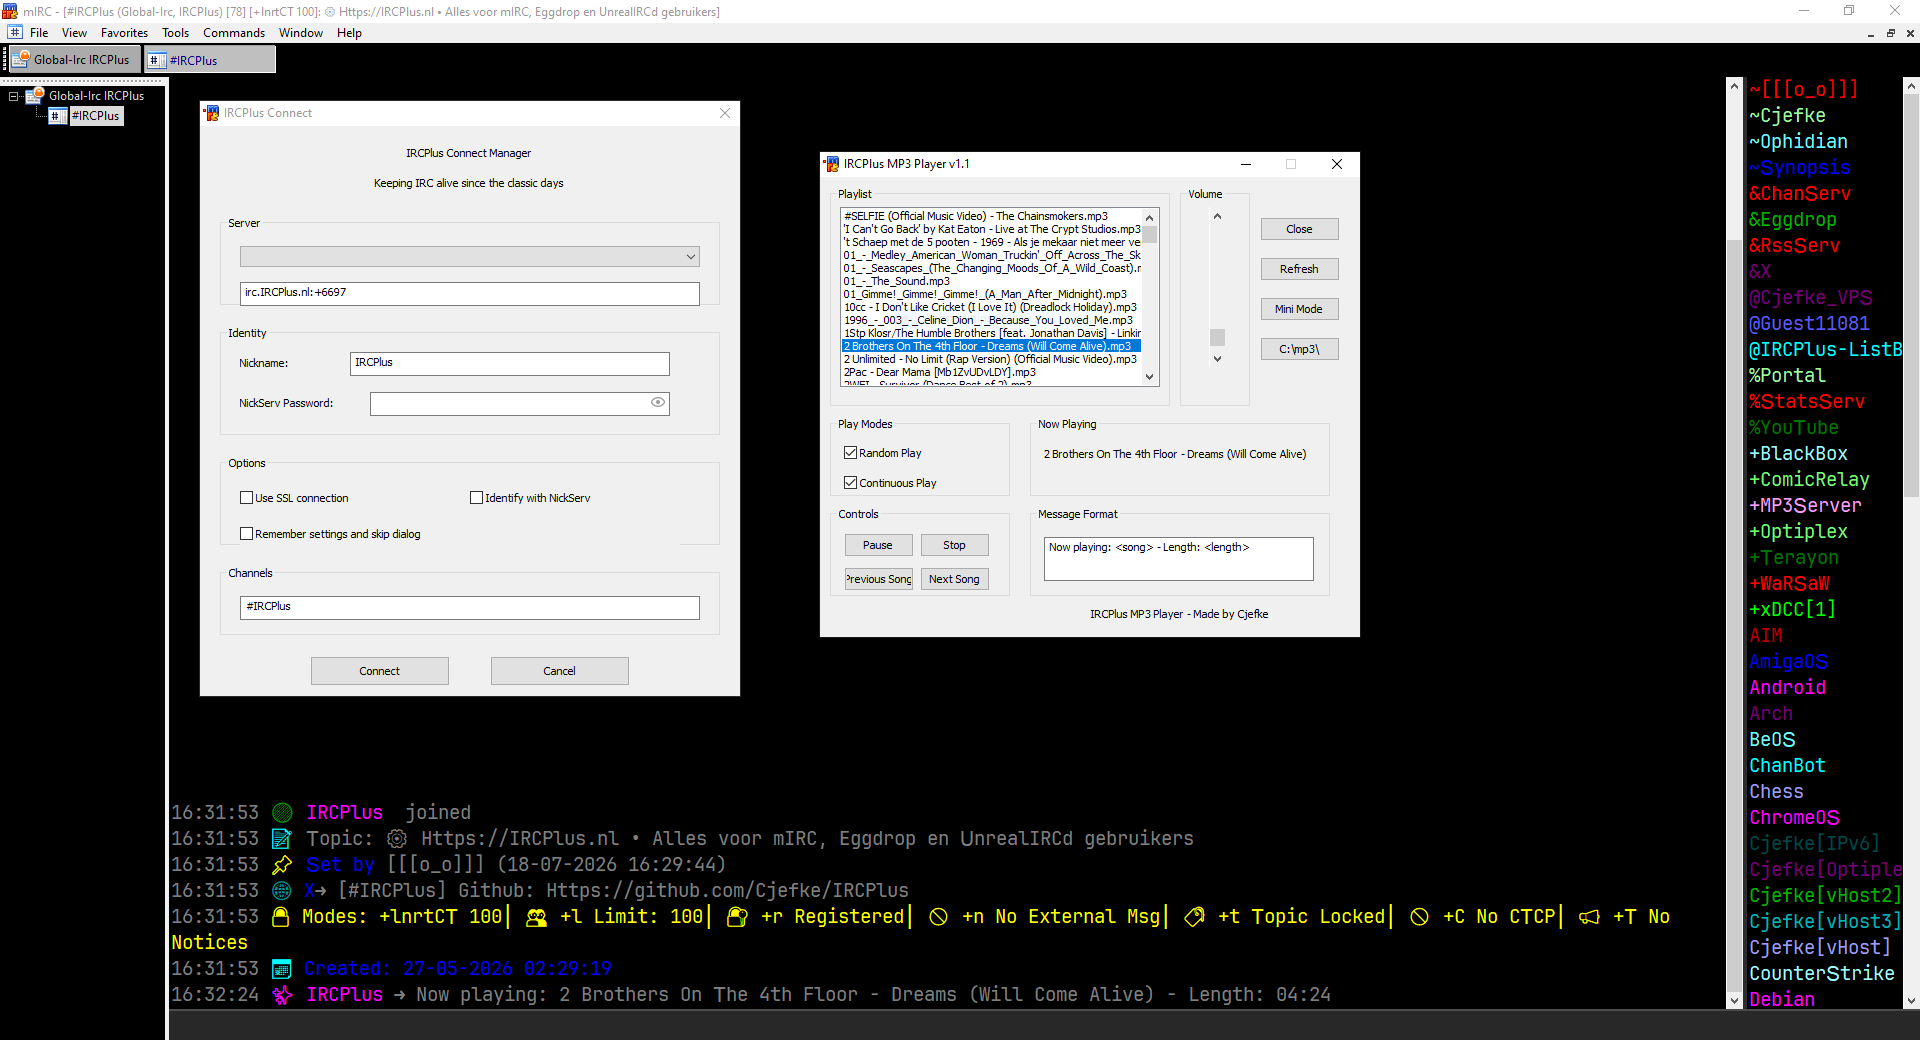Select nick ~Ophidian in nicklist

click(x=1798, y=141)
